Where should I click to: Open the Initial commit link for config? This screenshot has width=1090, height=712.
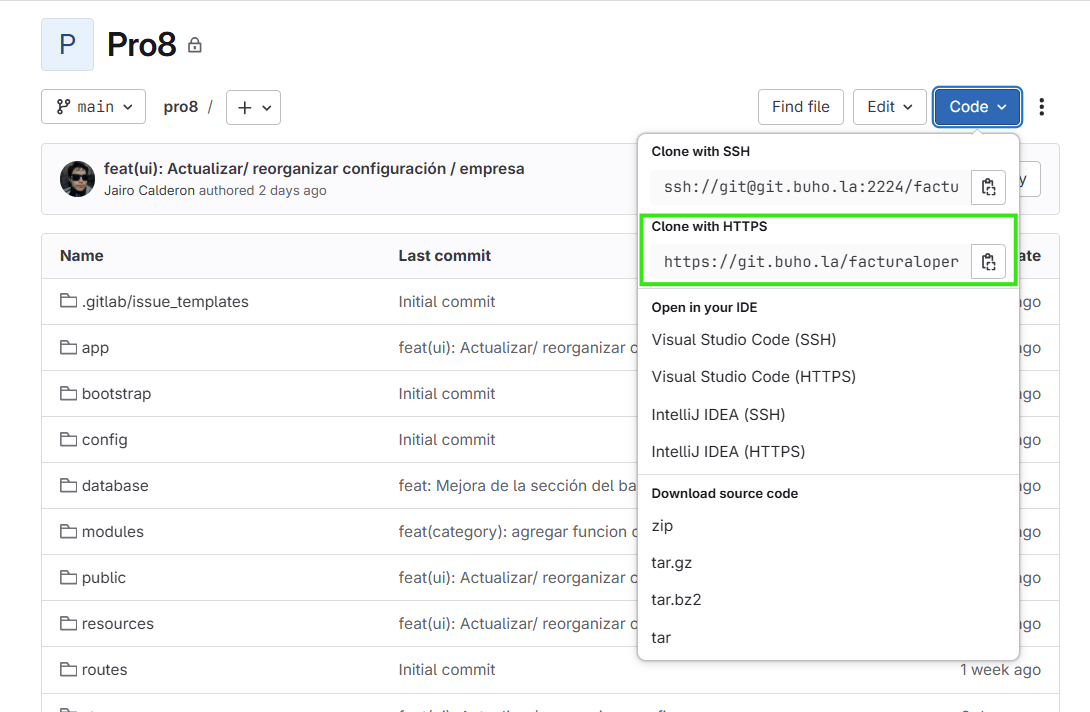[446, 439]
